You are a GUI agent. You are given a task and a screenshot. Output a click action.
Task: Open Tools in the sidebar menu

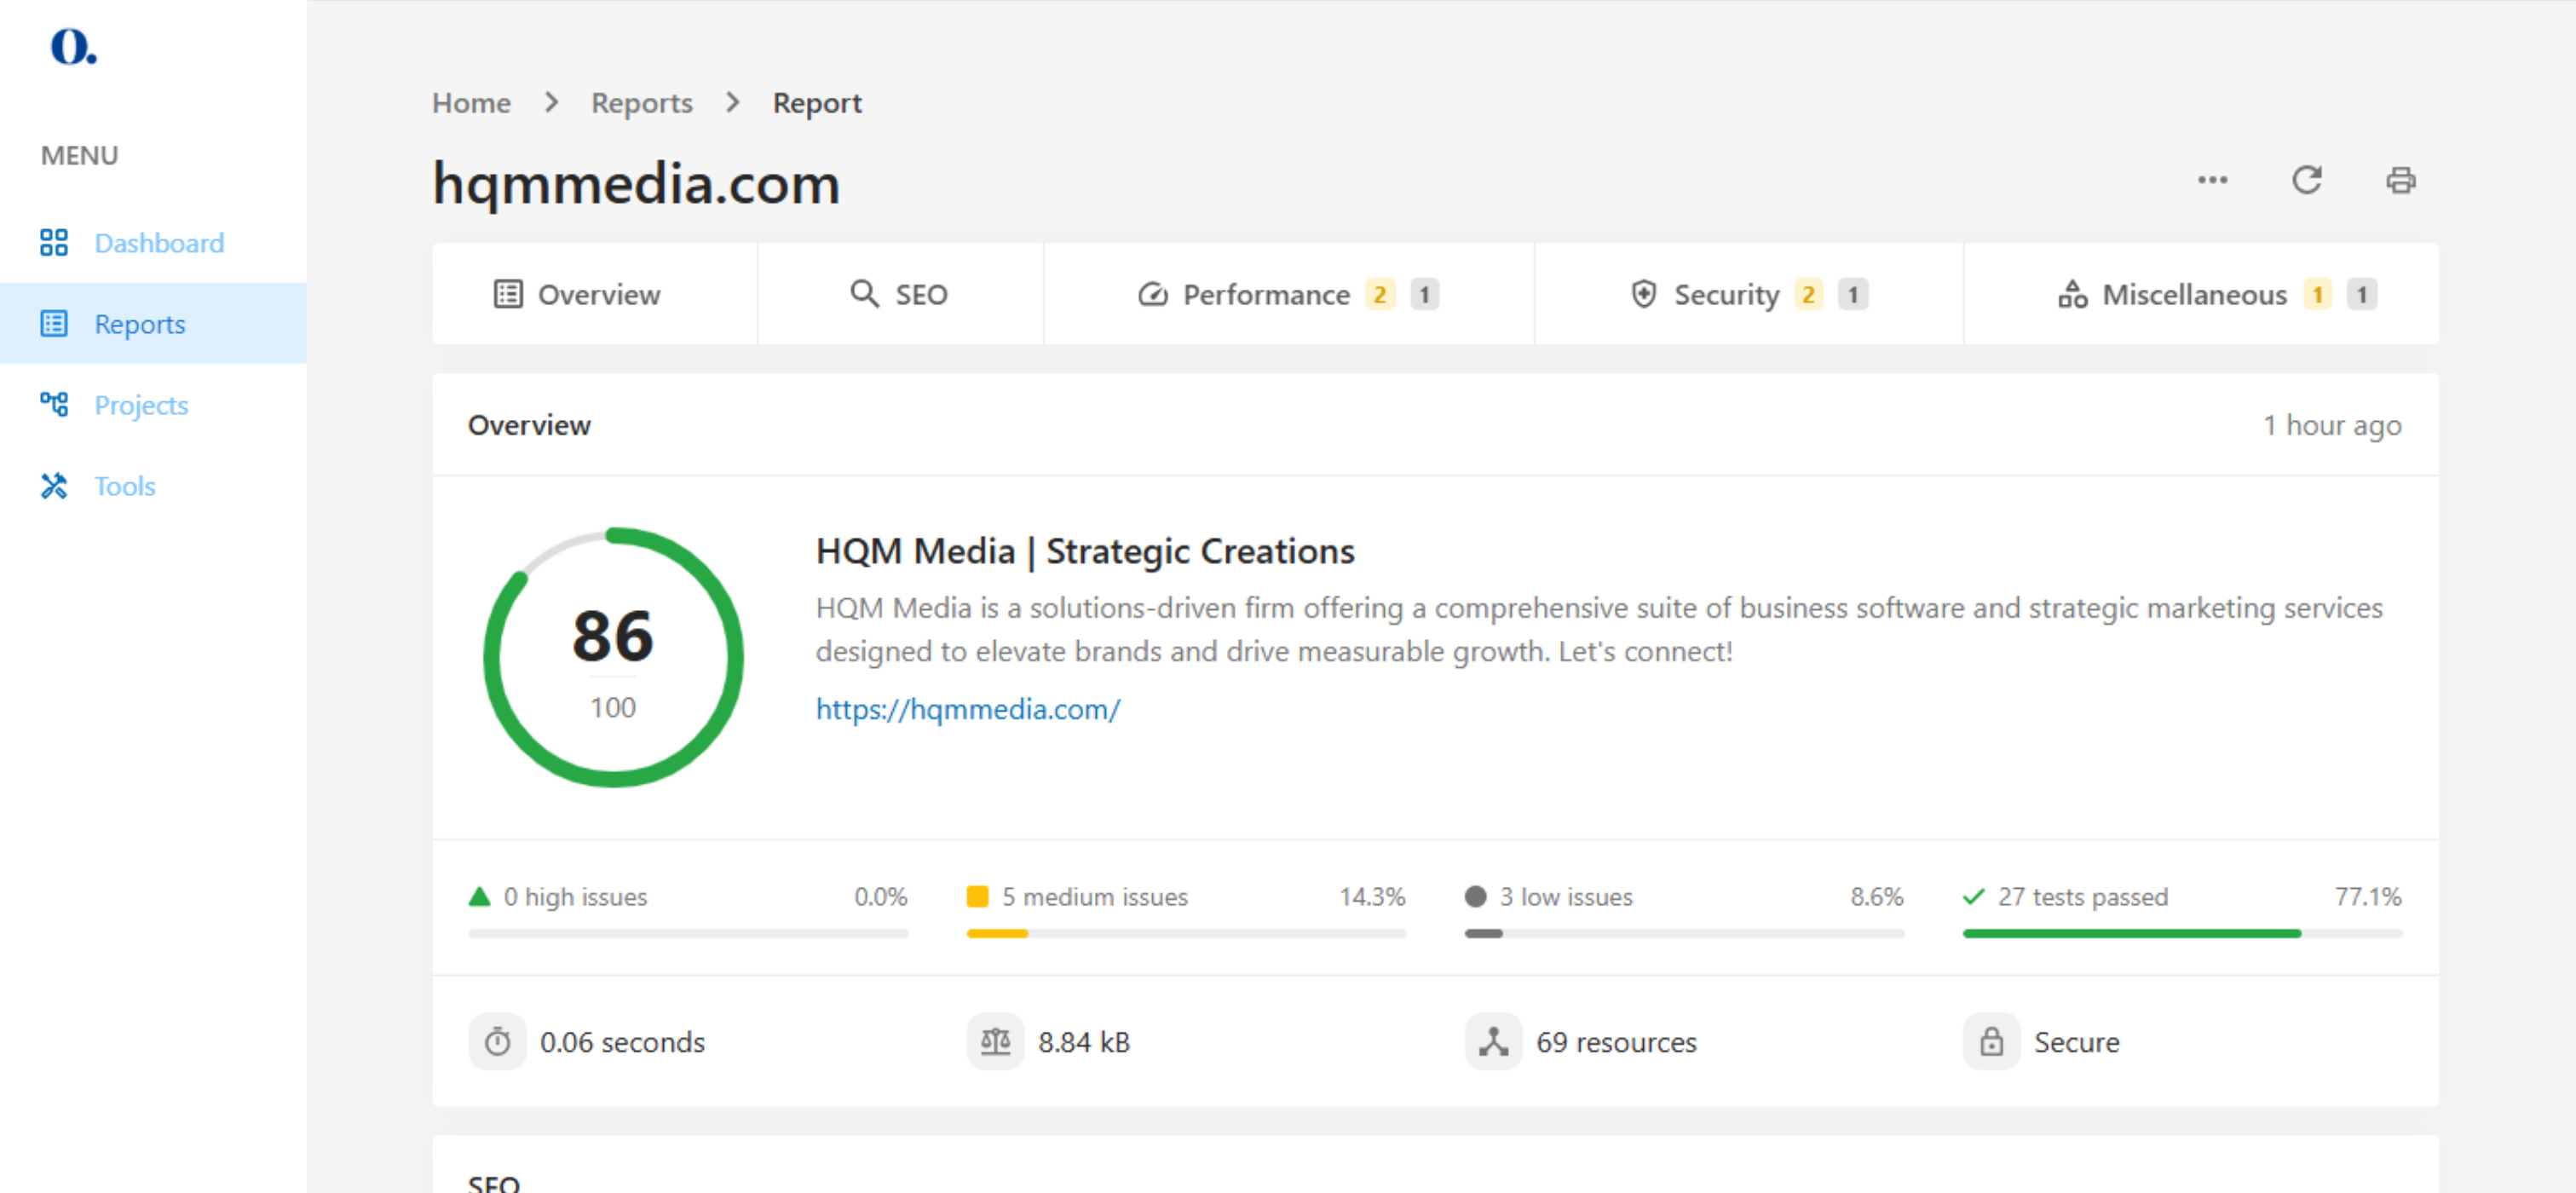153,486
